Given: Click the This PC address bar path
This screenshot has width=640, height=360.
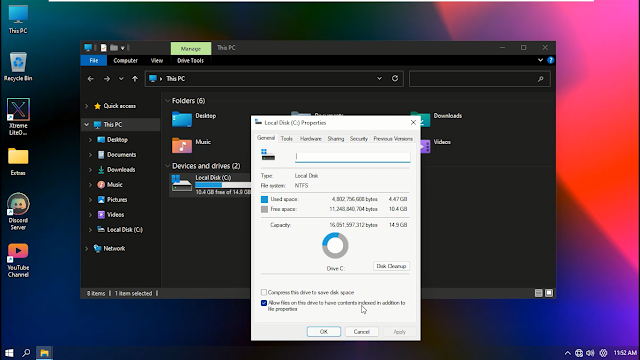Looking at the screenshot, I should pyautogui.click(x=176, y=79).
